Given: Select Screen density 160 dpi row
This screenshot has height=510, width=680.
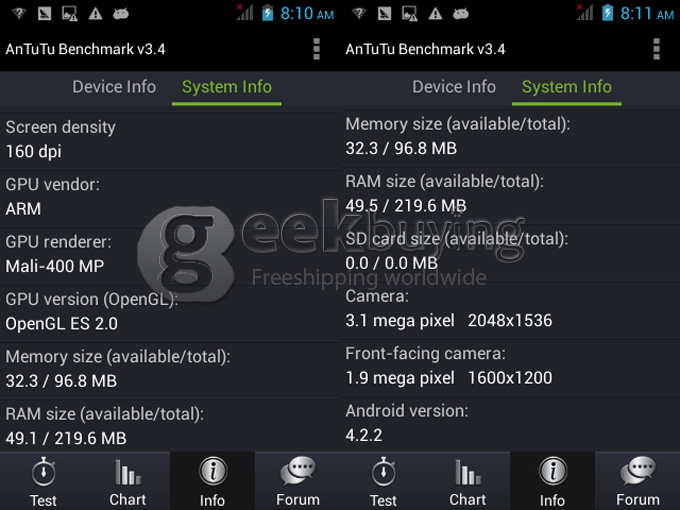Looking at the screenshot, I should point(170,140).
